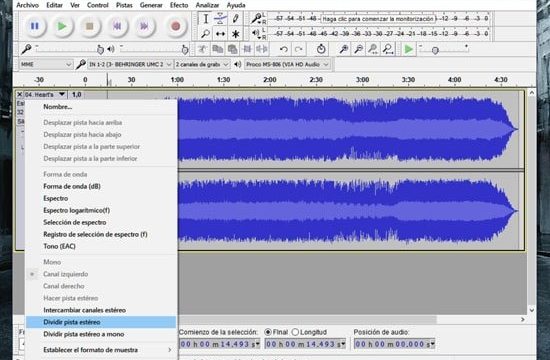Select the Zoom magnifier tool

206,34
